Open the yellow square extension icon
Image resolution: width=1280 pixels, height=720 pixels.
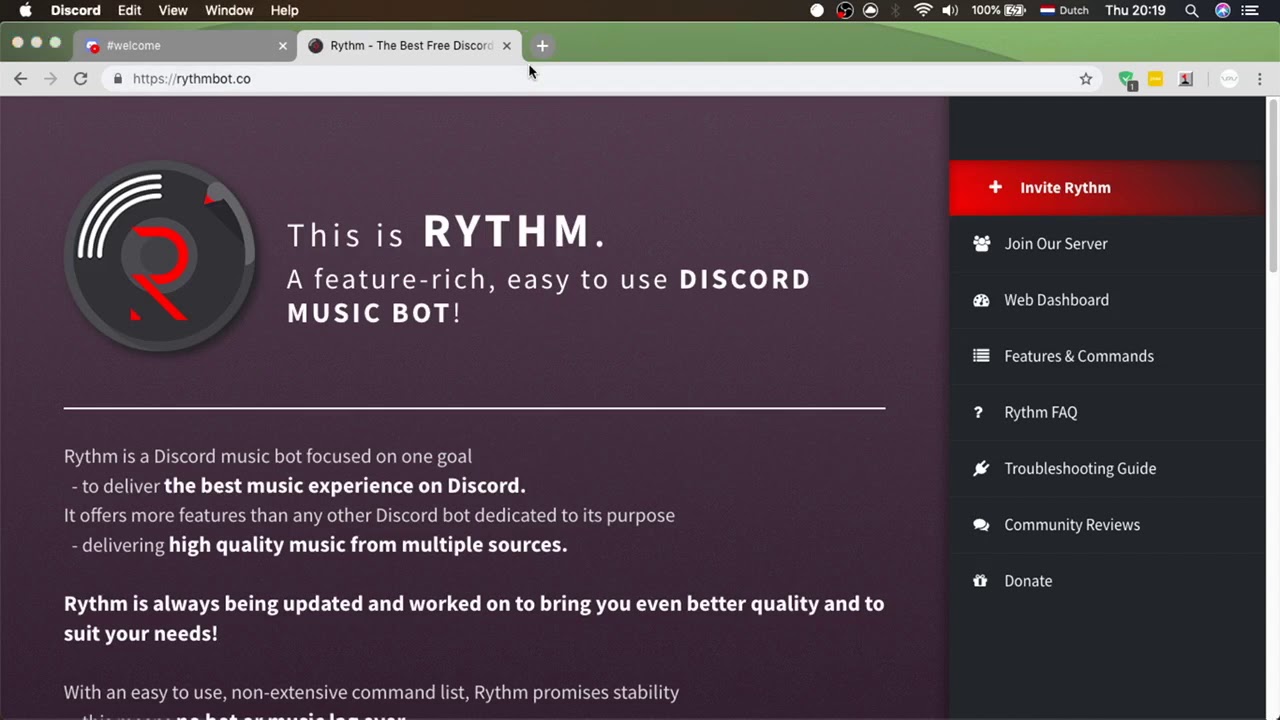1156,79
